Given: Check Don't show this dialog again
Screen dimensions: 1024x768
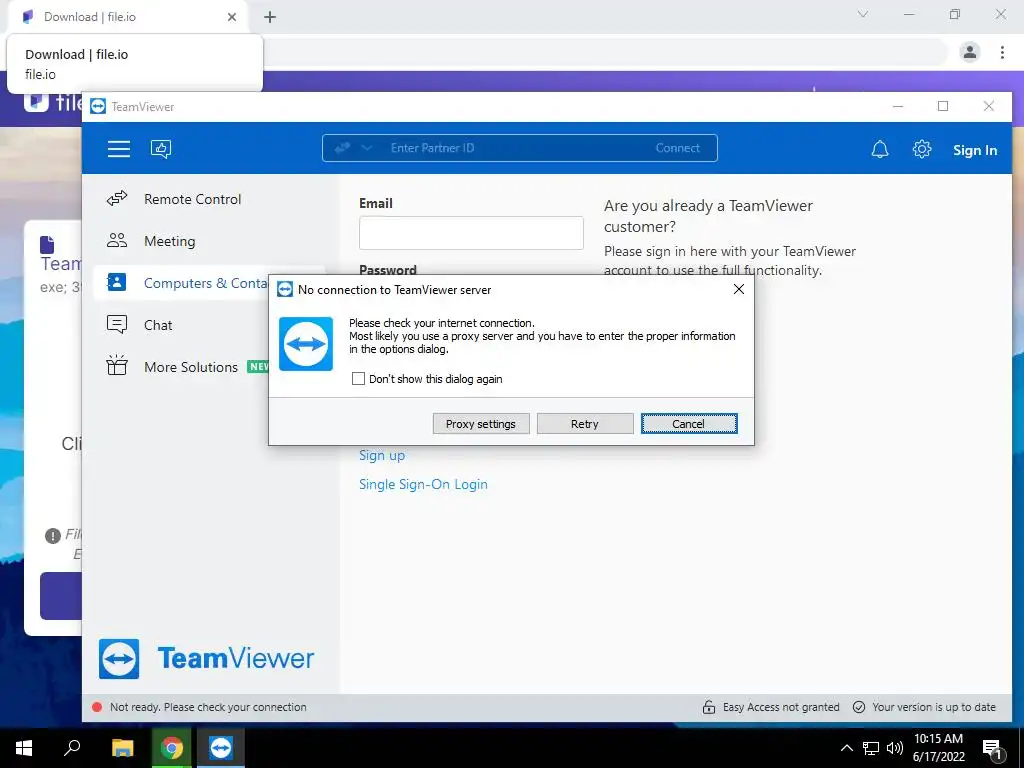Looking at the screenshot, I should pos(358,379).
